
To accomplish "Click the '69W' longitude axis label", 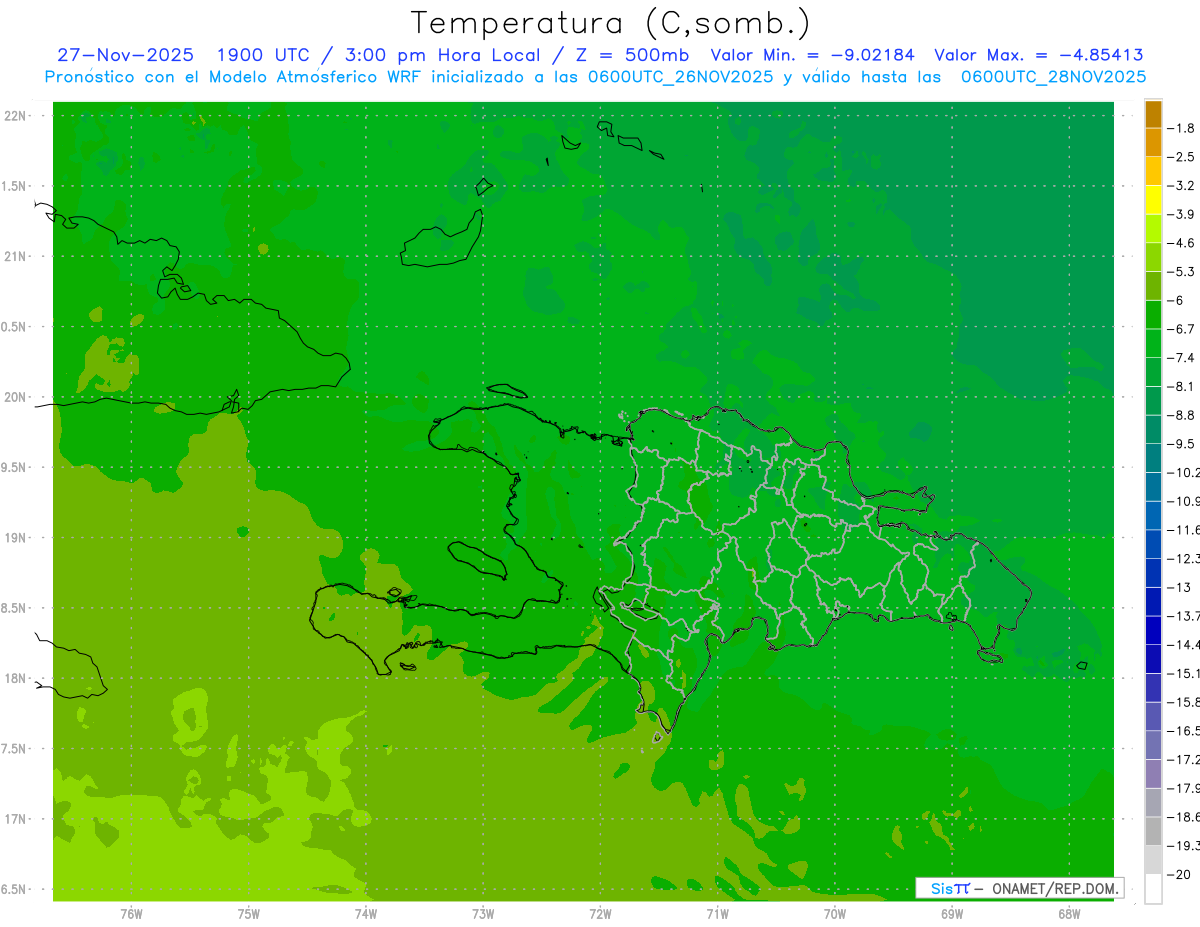I will click(951, 914).
